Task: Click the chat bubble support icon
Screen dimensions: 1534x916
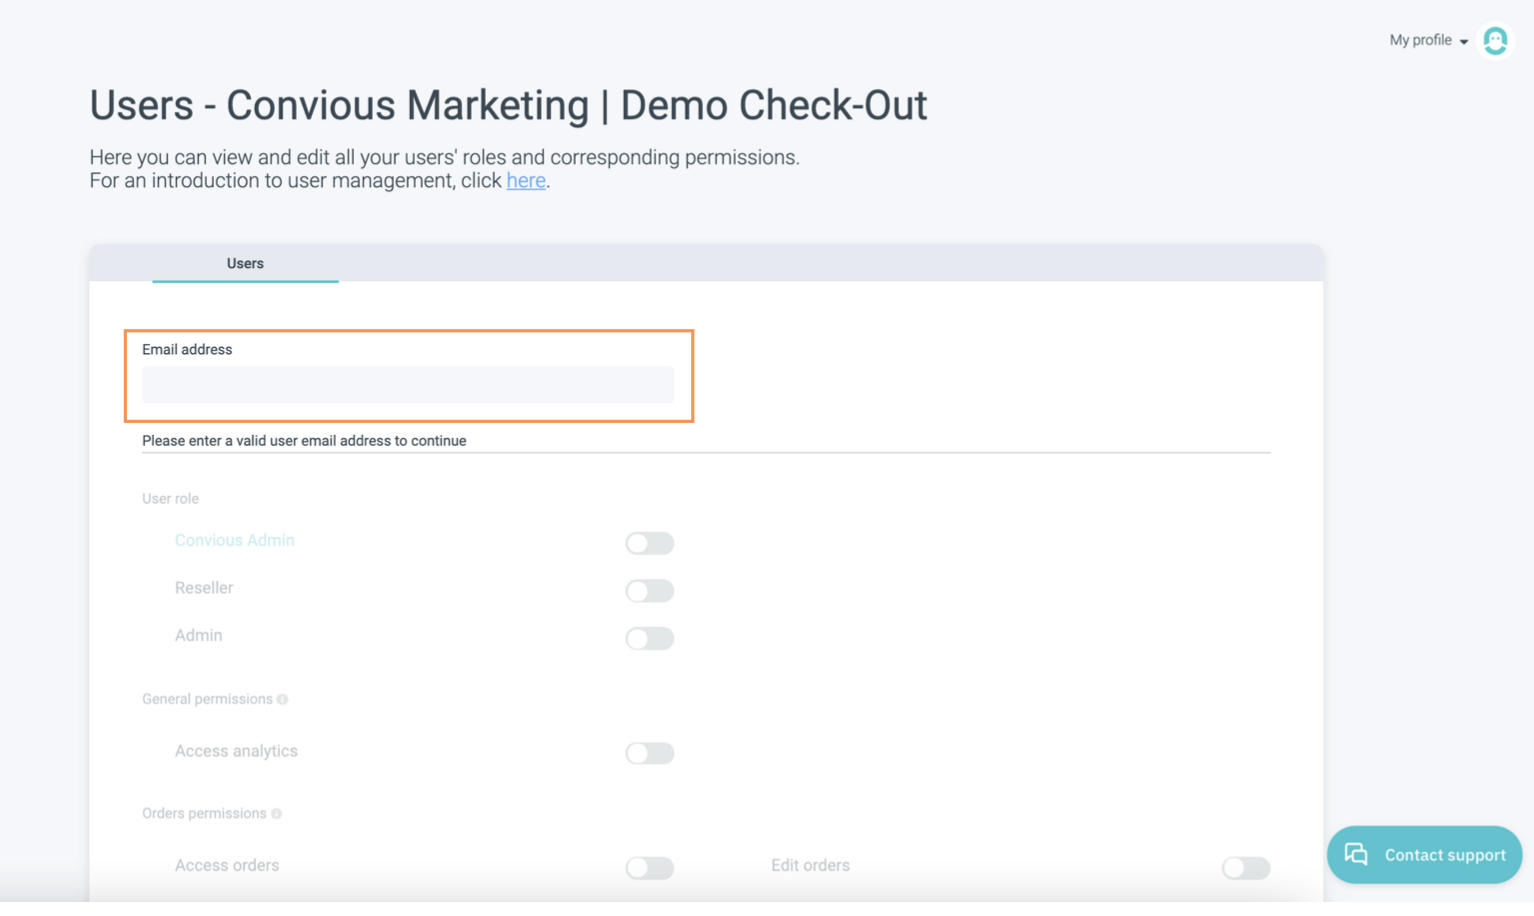Action: [x=1356, y=854]
